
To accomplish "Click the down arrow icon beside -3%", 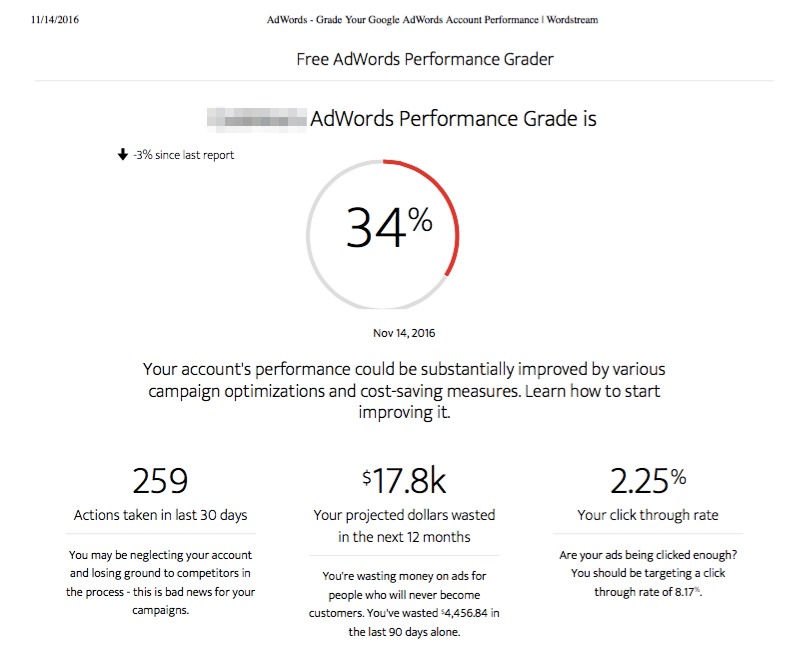I will pos(123,155).
